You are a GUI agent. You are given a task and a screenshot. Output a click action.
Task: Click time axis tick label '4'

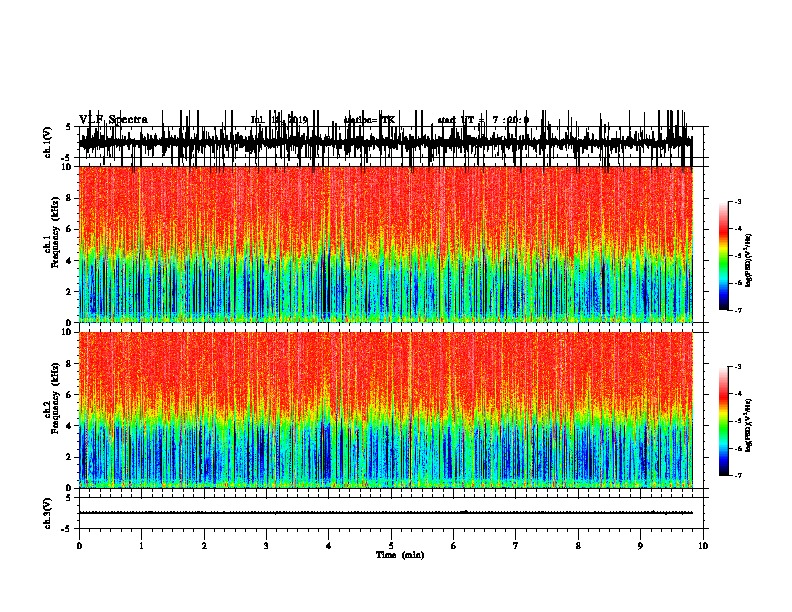click(x=329, y=546)
